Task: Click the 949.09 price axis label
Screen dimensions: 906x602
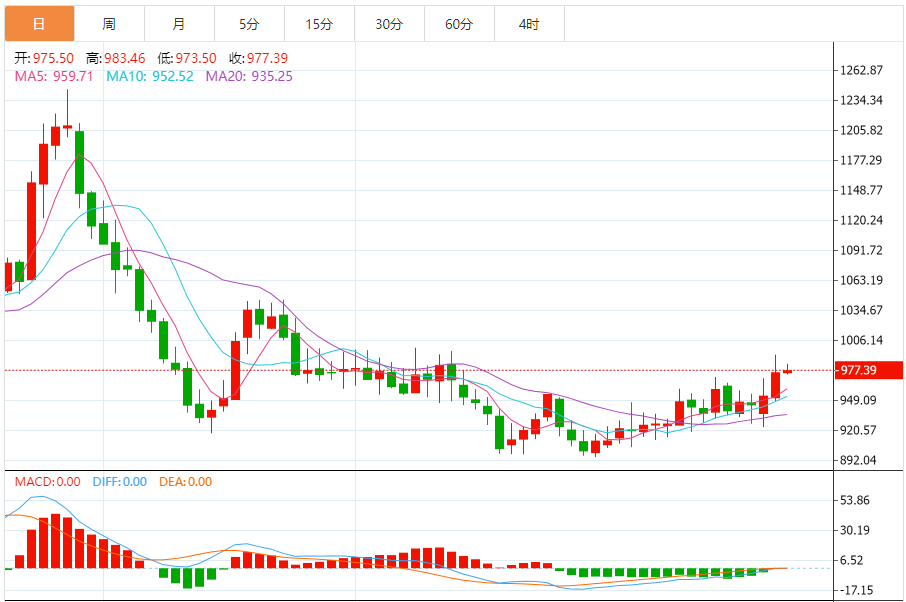Action: (858, 400)
